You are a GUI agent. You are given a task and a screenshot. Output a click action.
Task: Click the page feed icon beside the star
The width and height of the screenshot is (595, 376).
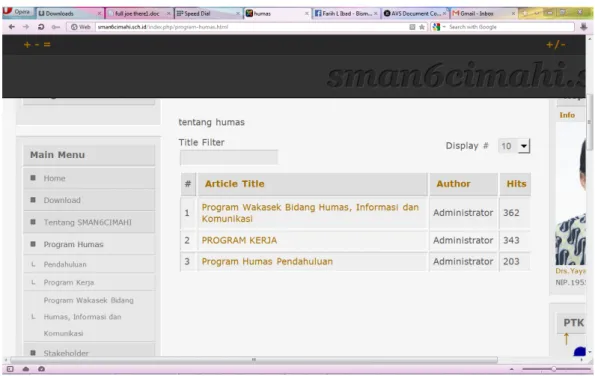coord(412,27)
